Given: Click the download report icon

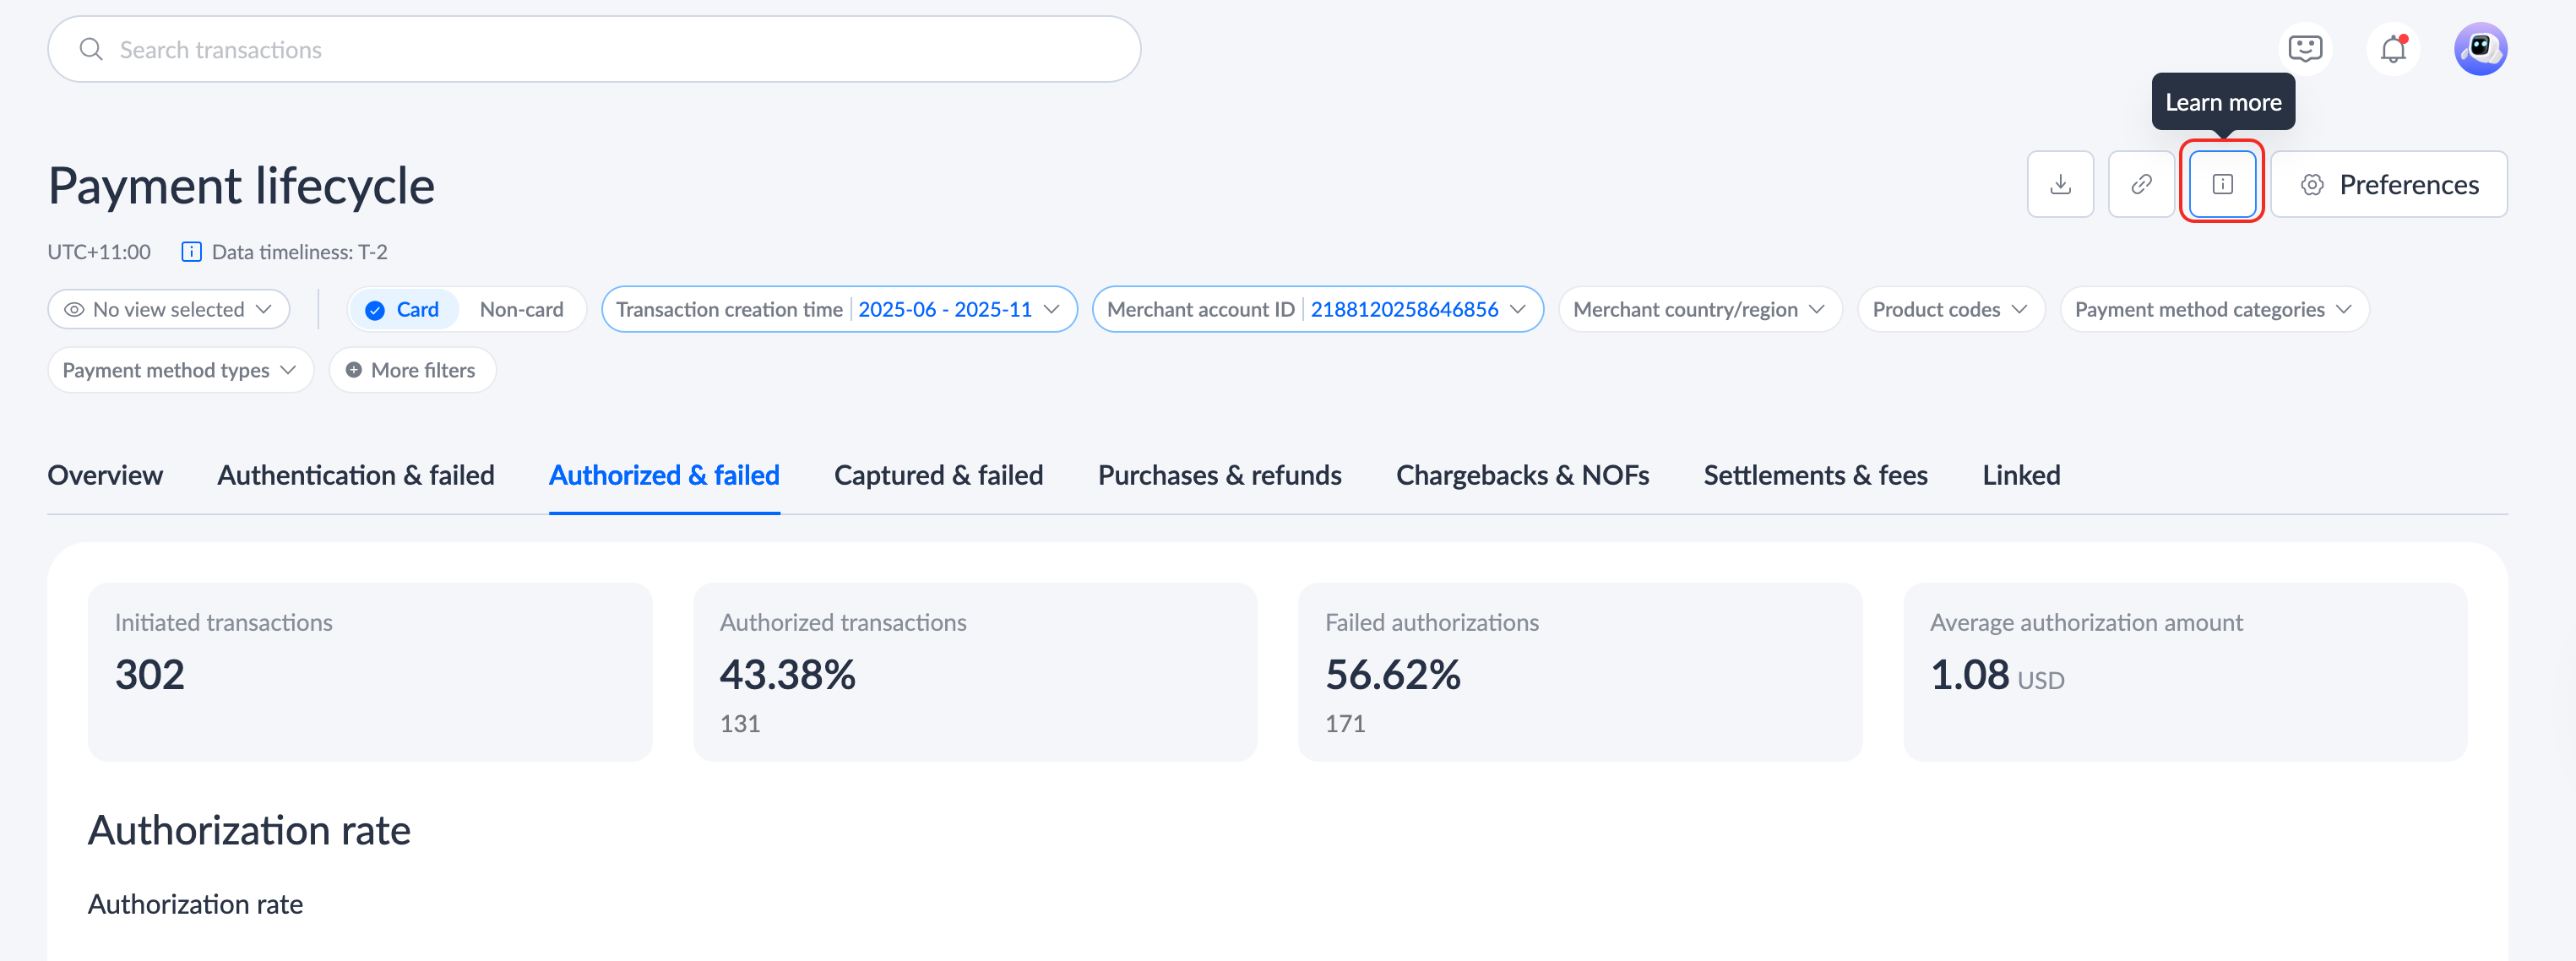Looking at the screenshot, I should point(2060,184).
